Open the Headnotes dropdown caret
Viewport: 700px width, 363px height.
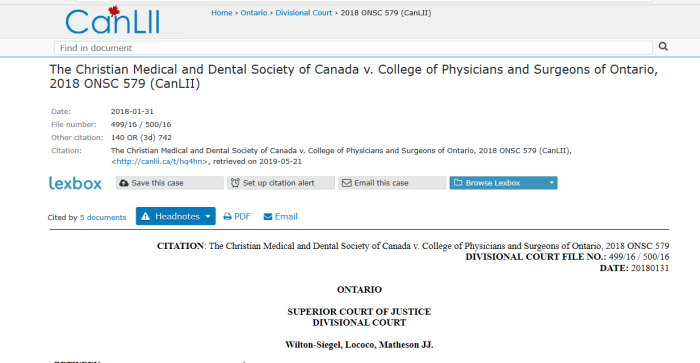tap(208, 217)
